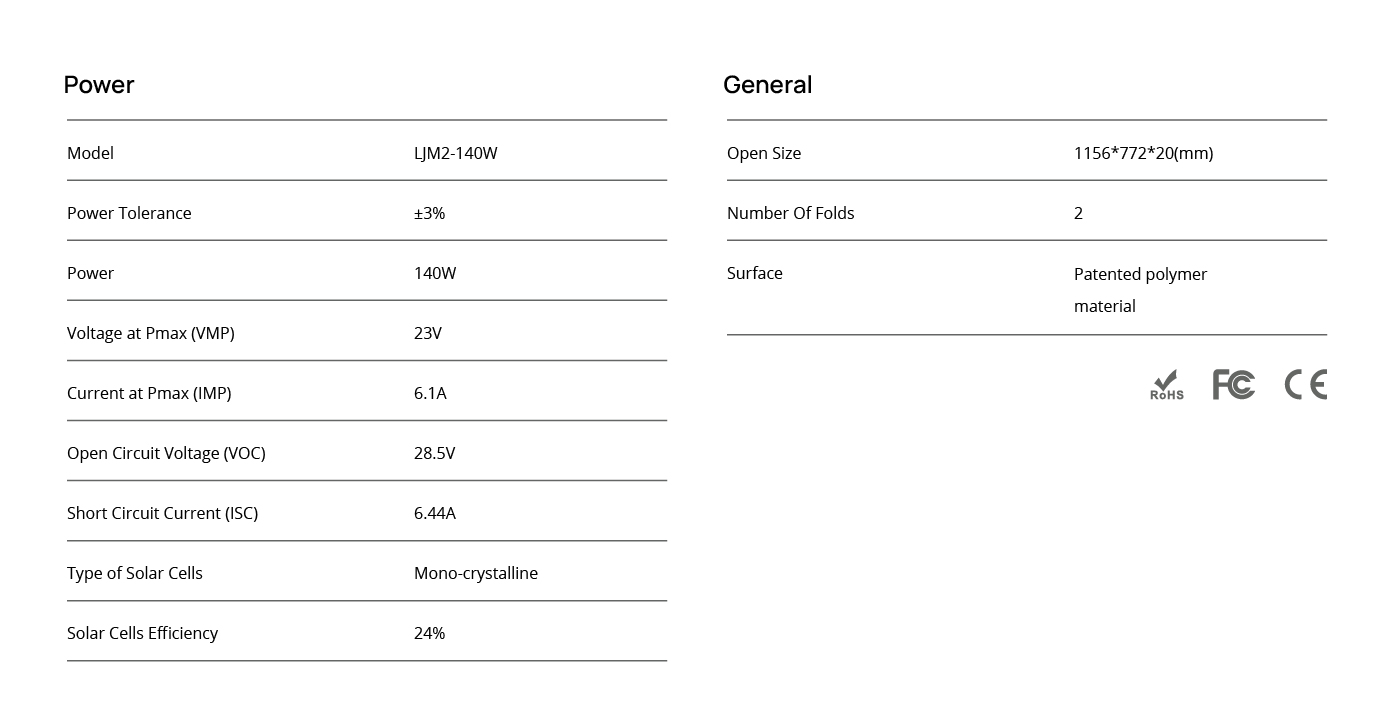Click the Number Of Folds label

pos(790,213)
